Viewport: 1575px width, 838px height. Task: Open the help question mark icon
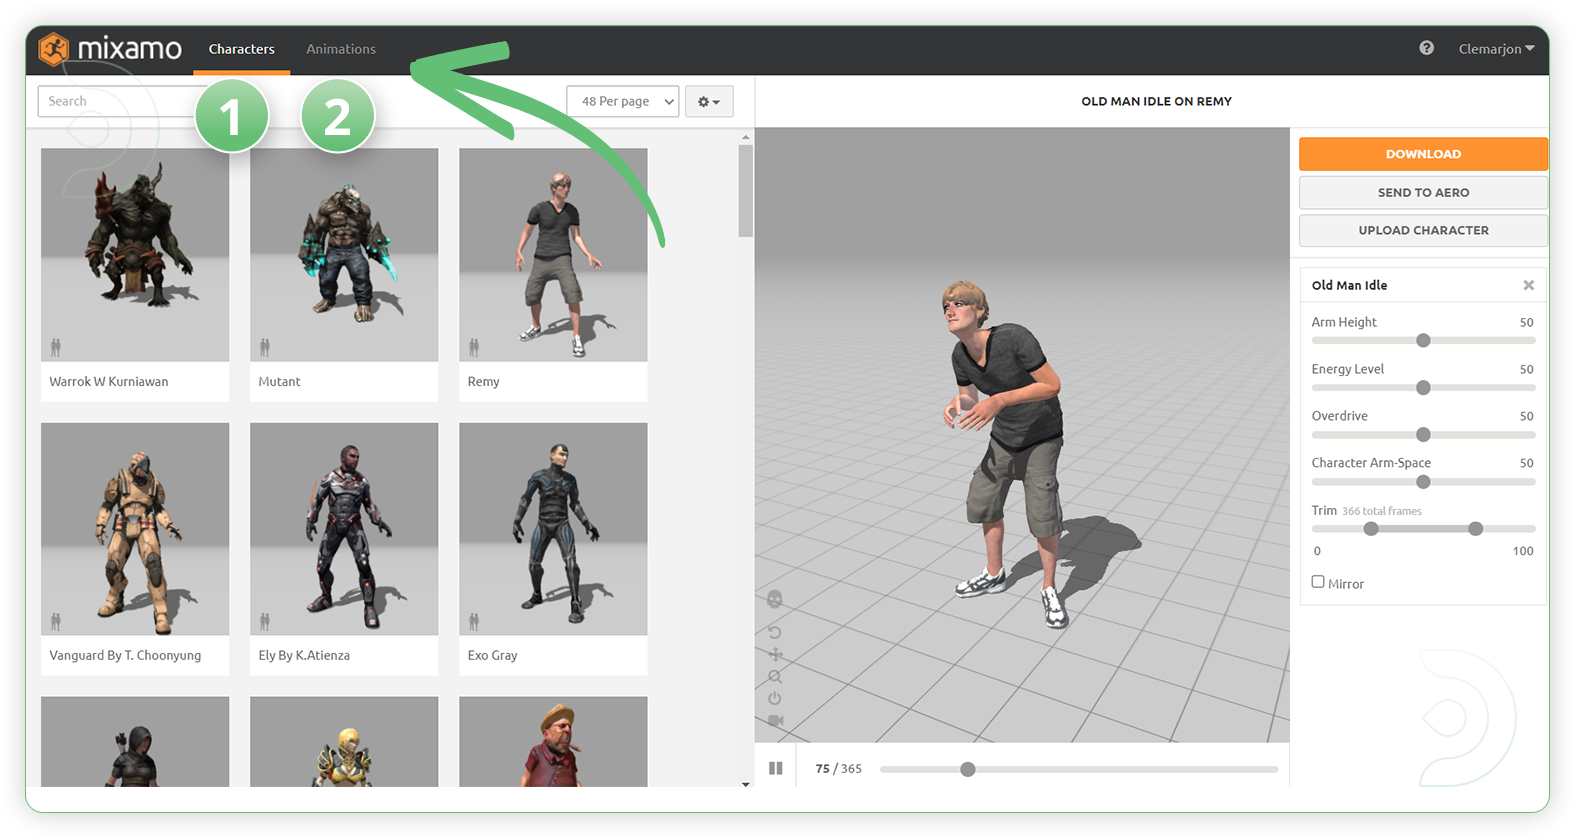click(1426, 48)
